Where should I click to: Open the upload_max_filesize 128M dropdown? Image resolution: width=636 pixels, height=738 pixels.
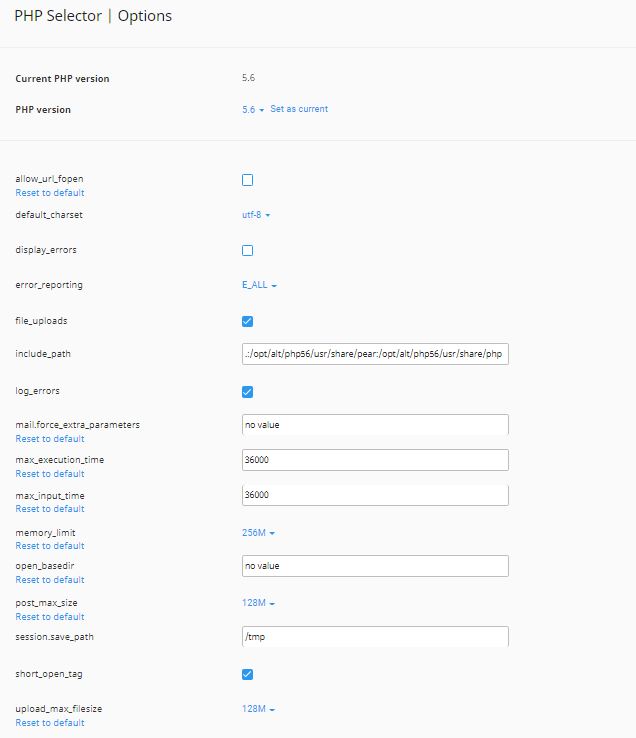click(258, 709)
